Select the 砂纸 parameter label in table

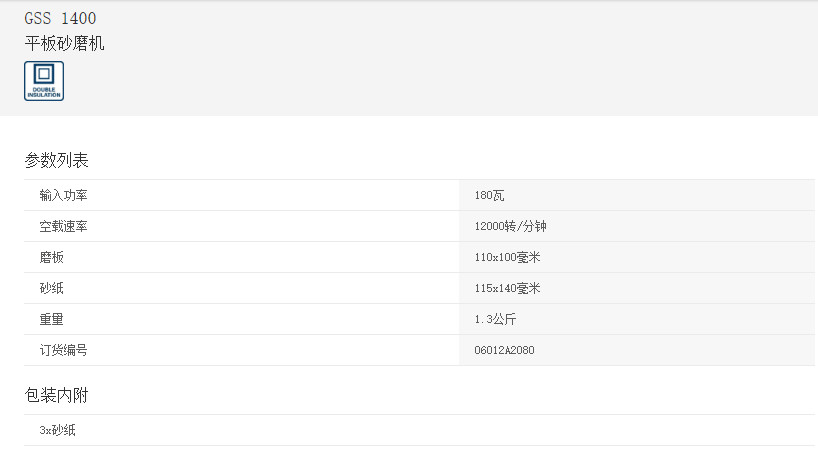(x=51, y=289)
